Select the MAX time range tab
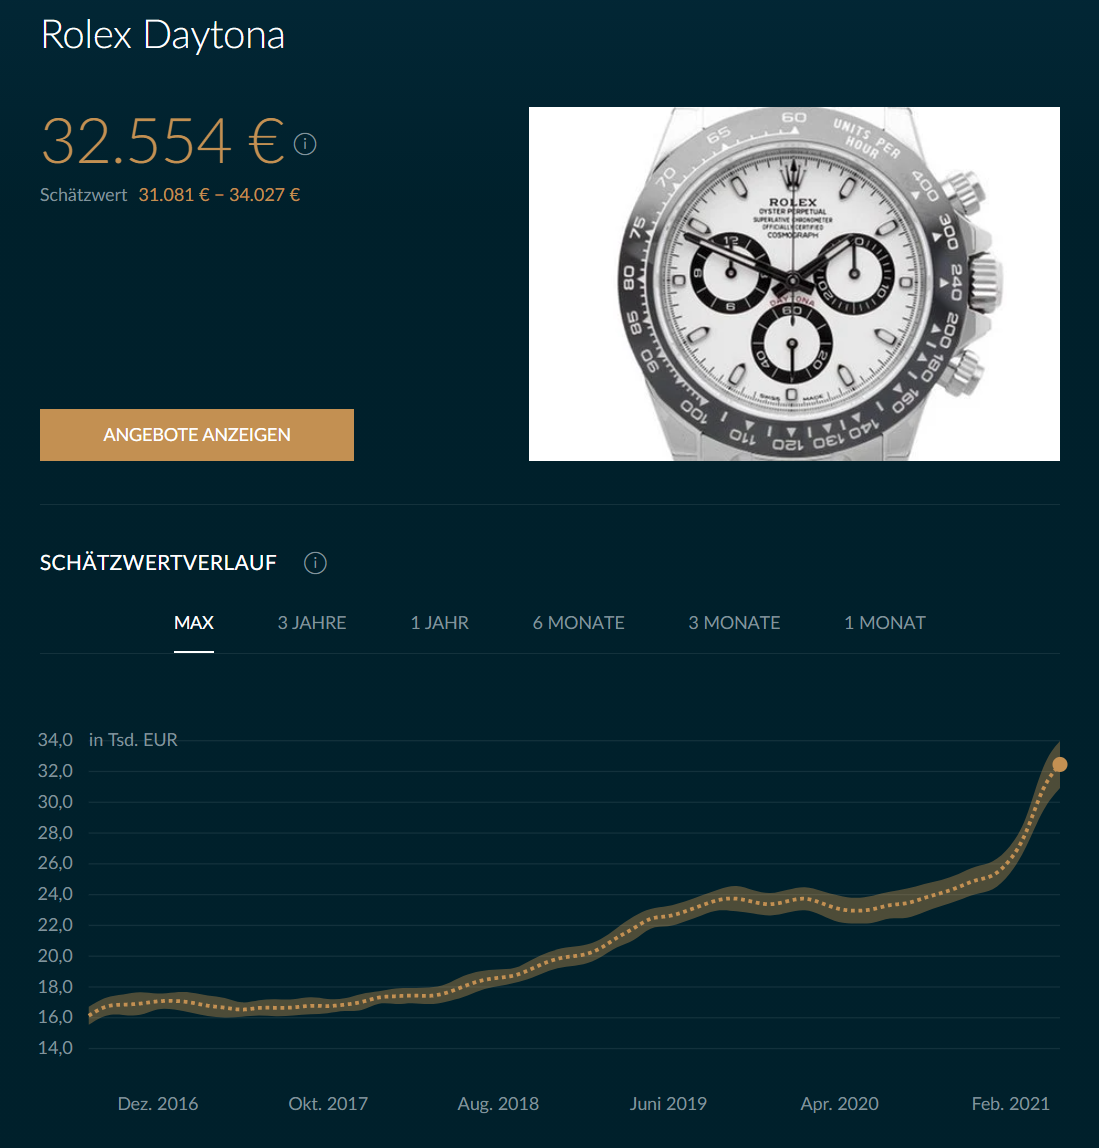 tap(194, 623)
